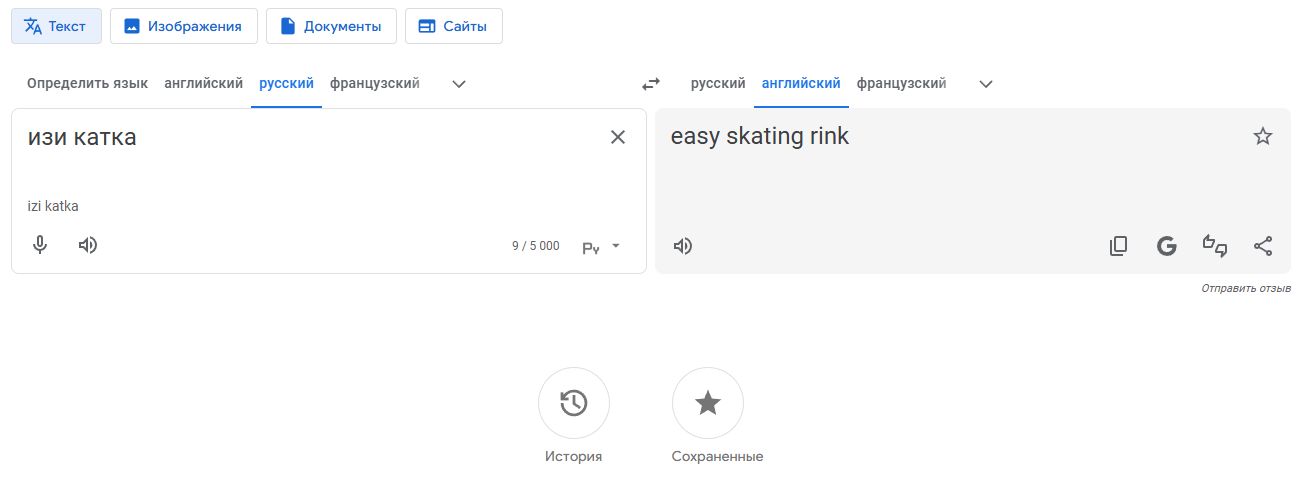This screenshot has height=484, width=1308.
Task: Rate this translation with thumbs icon
Action: pos(1214,246)
